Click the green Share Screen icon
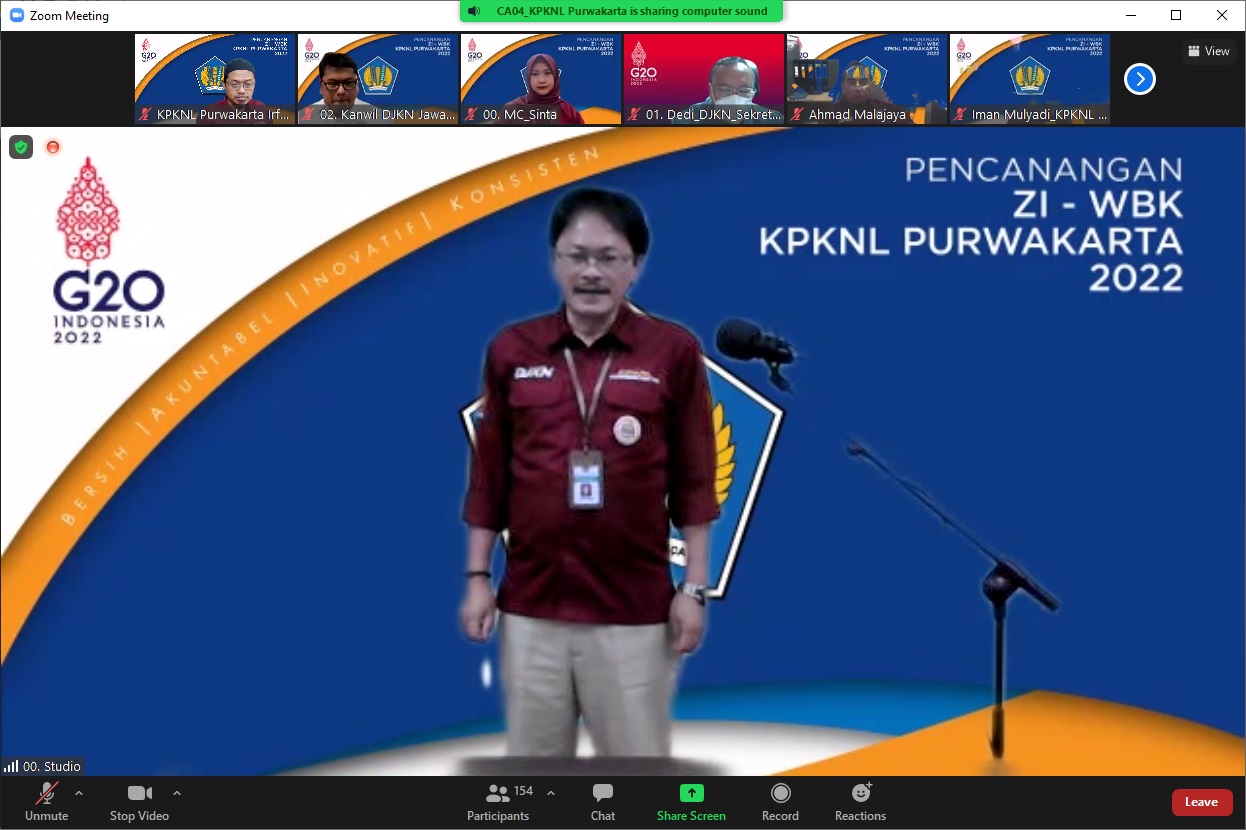Viewport: 1246px width, 830px height. [691, 792]
